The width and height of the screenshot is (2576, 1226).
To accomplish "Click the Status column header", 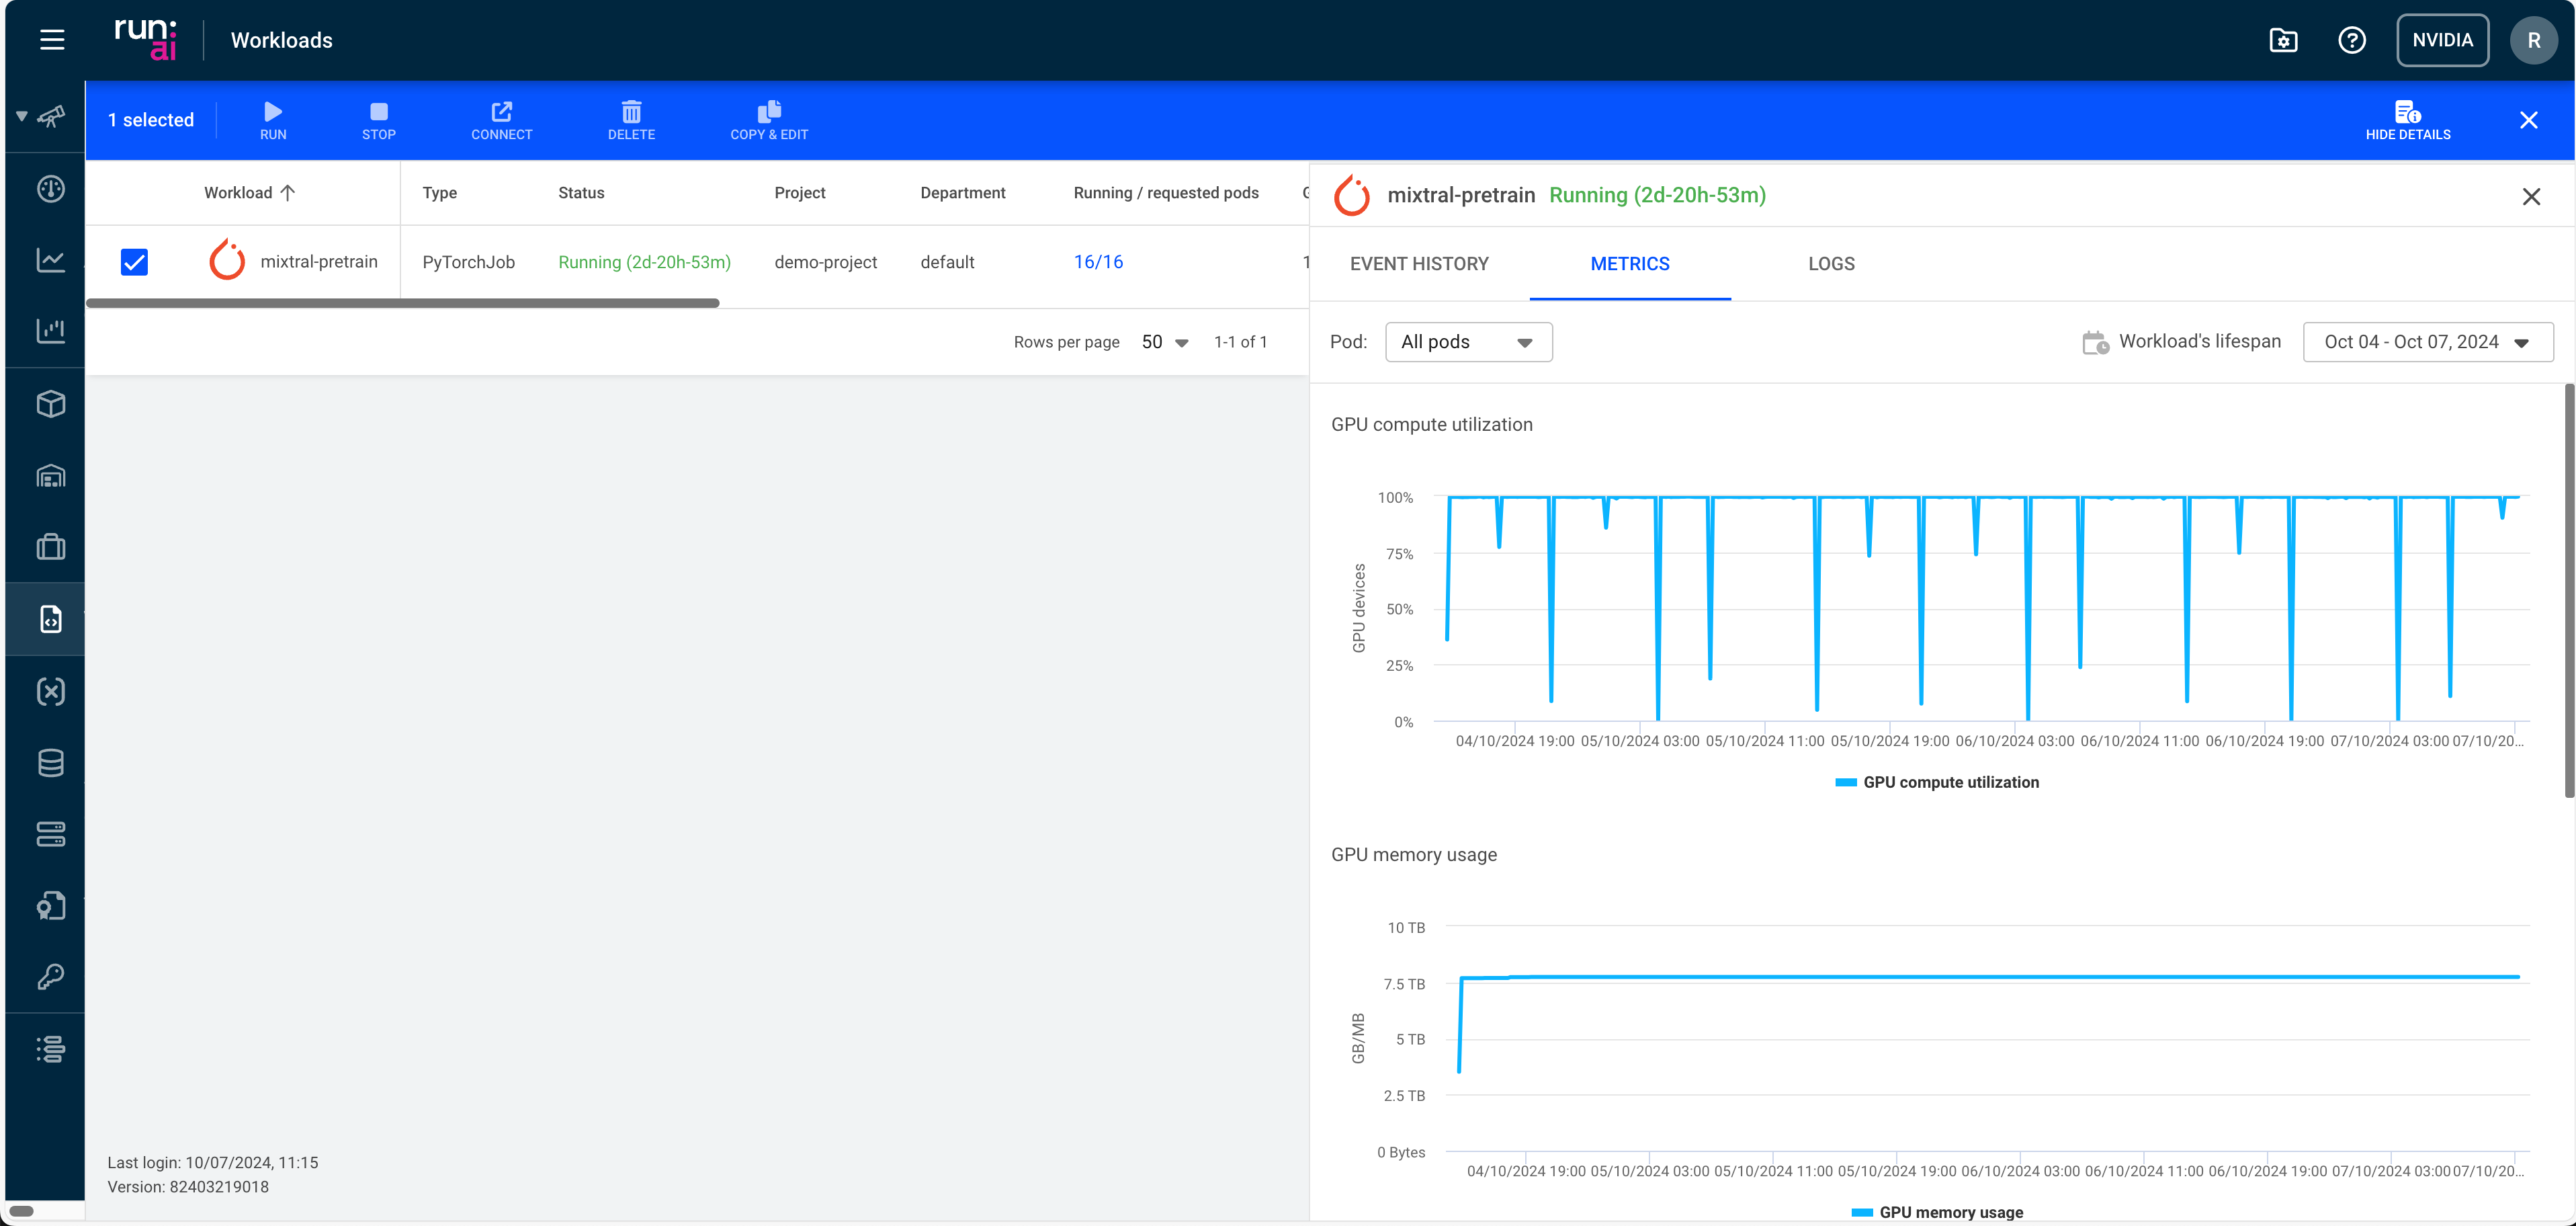I will click(x=581, y=193).
